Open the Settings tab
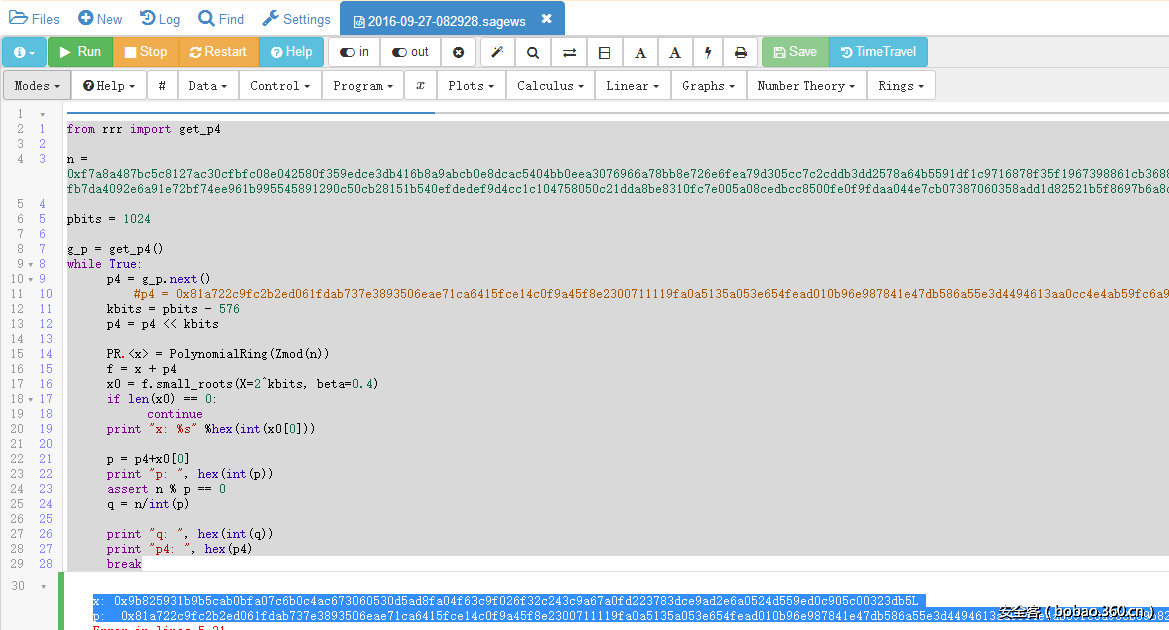1169x630 pixels. click(x=296, y=19)
